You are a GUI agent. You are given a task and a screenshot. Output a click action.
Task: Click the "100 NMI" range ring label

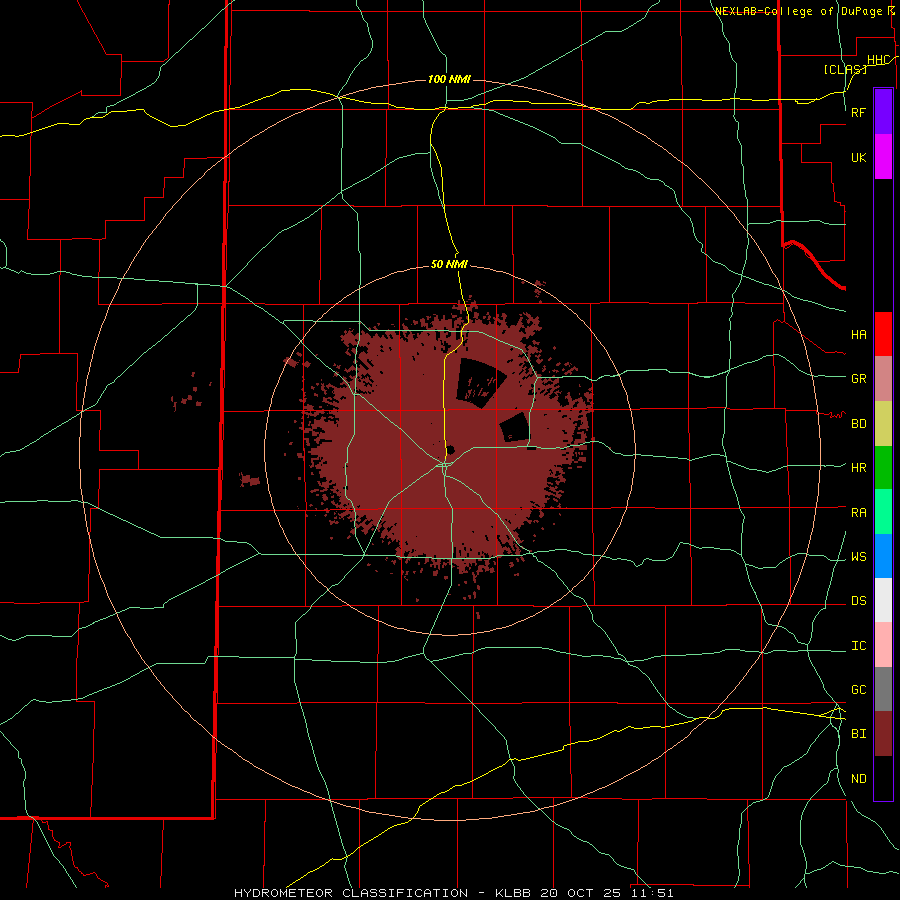coord(449,79)
